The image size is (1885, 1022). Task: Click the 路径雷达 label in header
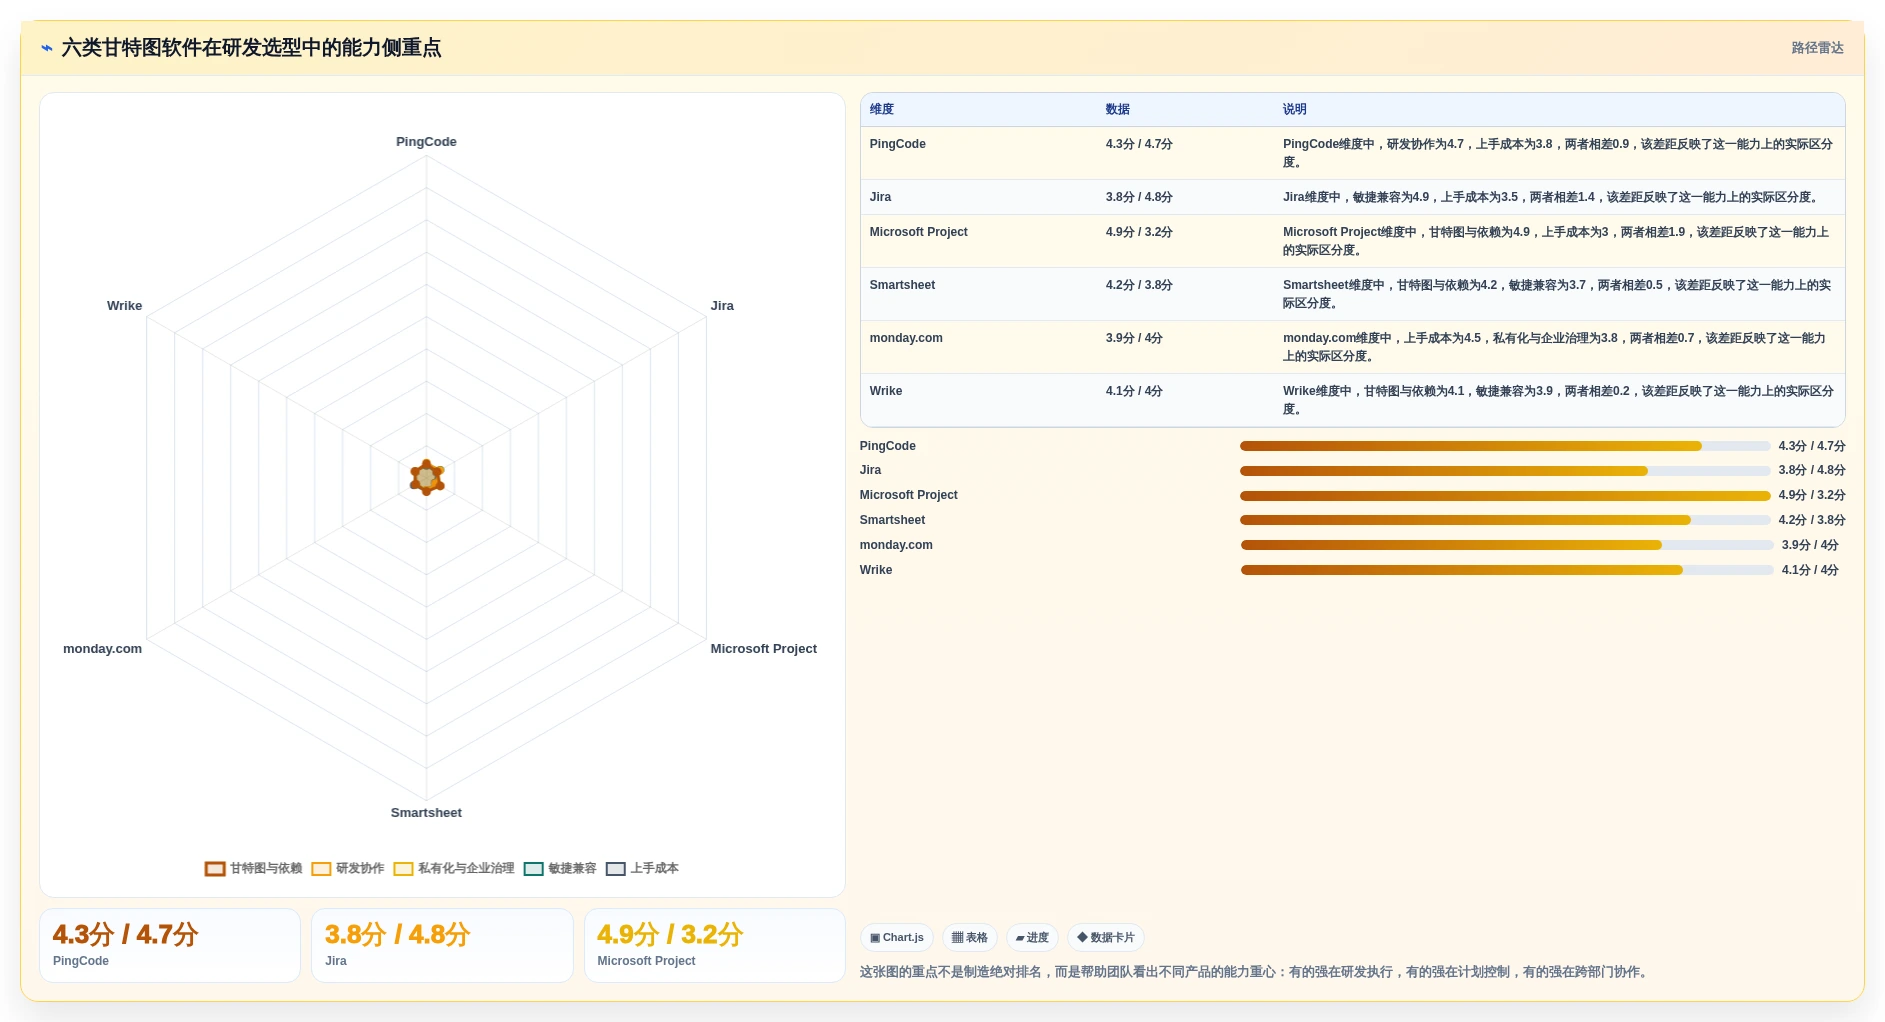pyautogui.click(x=1817, y=48)
